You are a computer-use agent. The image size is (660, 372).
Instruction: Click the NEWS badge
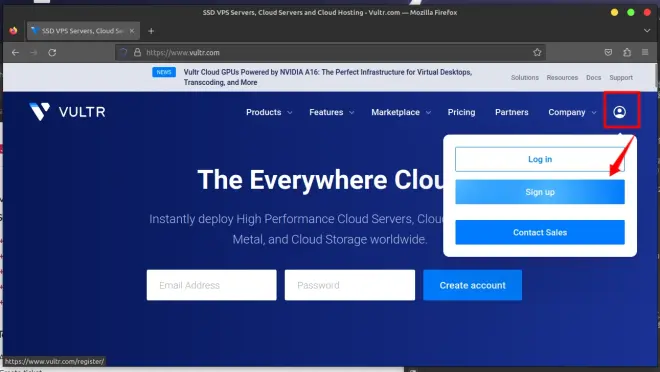tap(164, 72)
